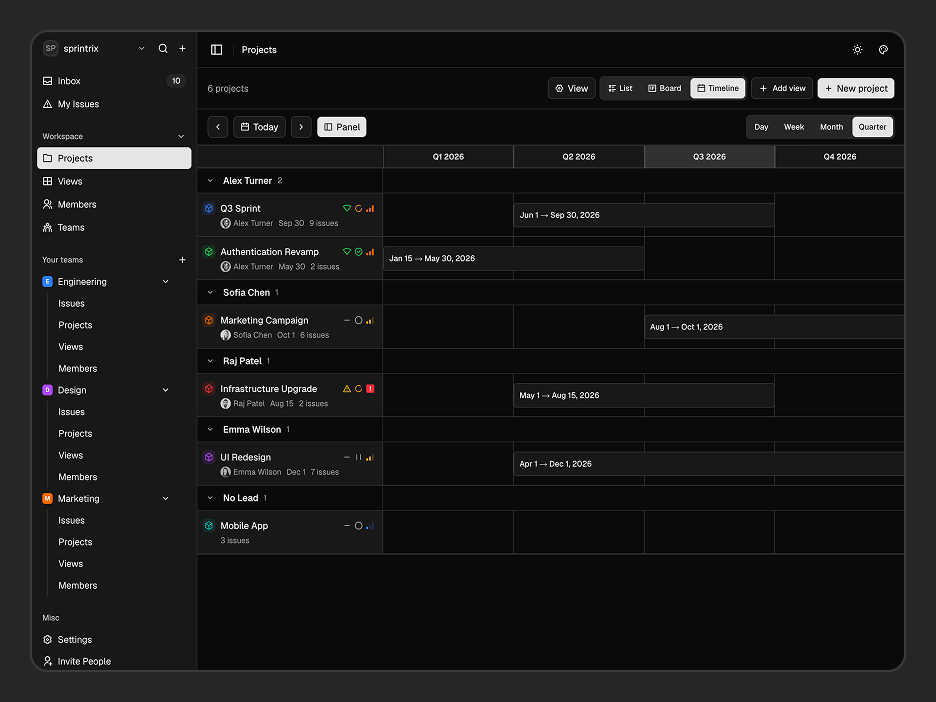Viewport: 936px width, 702px height.
Task: Click Mobile App project icon
Action: (209, 525)
